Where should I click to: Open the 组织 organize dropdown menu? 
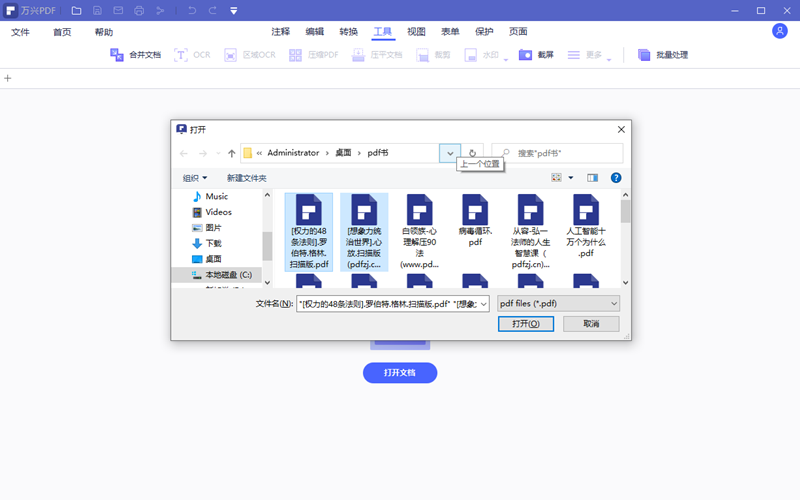click(195, 178)
